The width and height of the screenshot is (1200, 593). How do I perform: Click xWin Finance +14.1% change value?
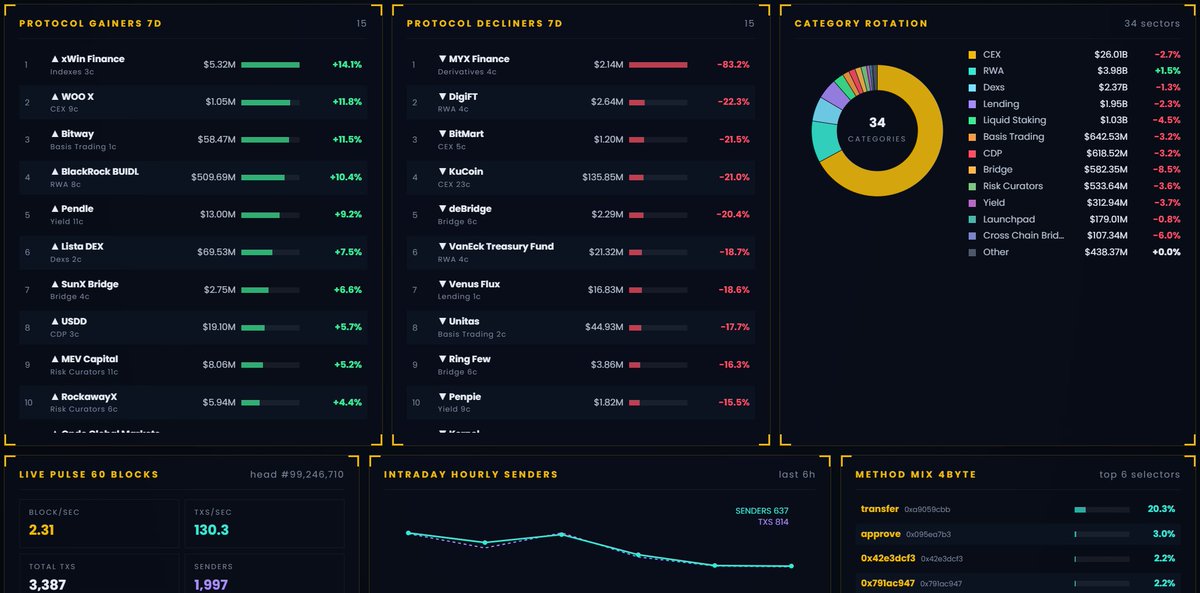coord(347,65)
